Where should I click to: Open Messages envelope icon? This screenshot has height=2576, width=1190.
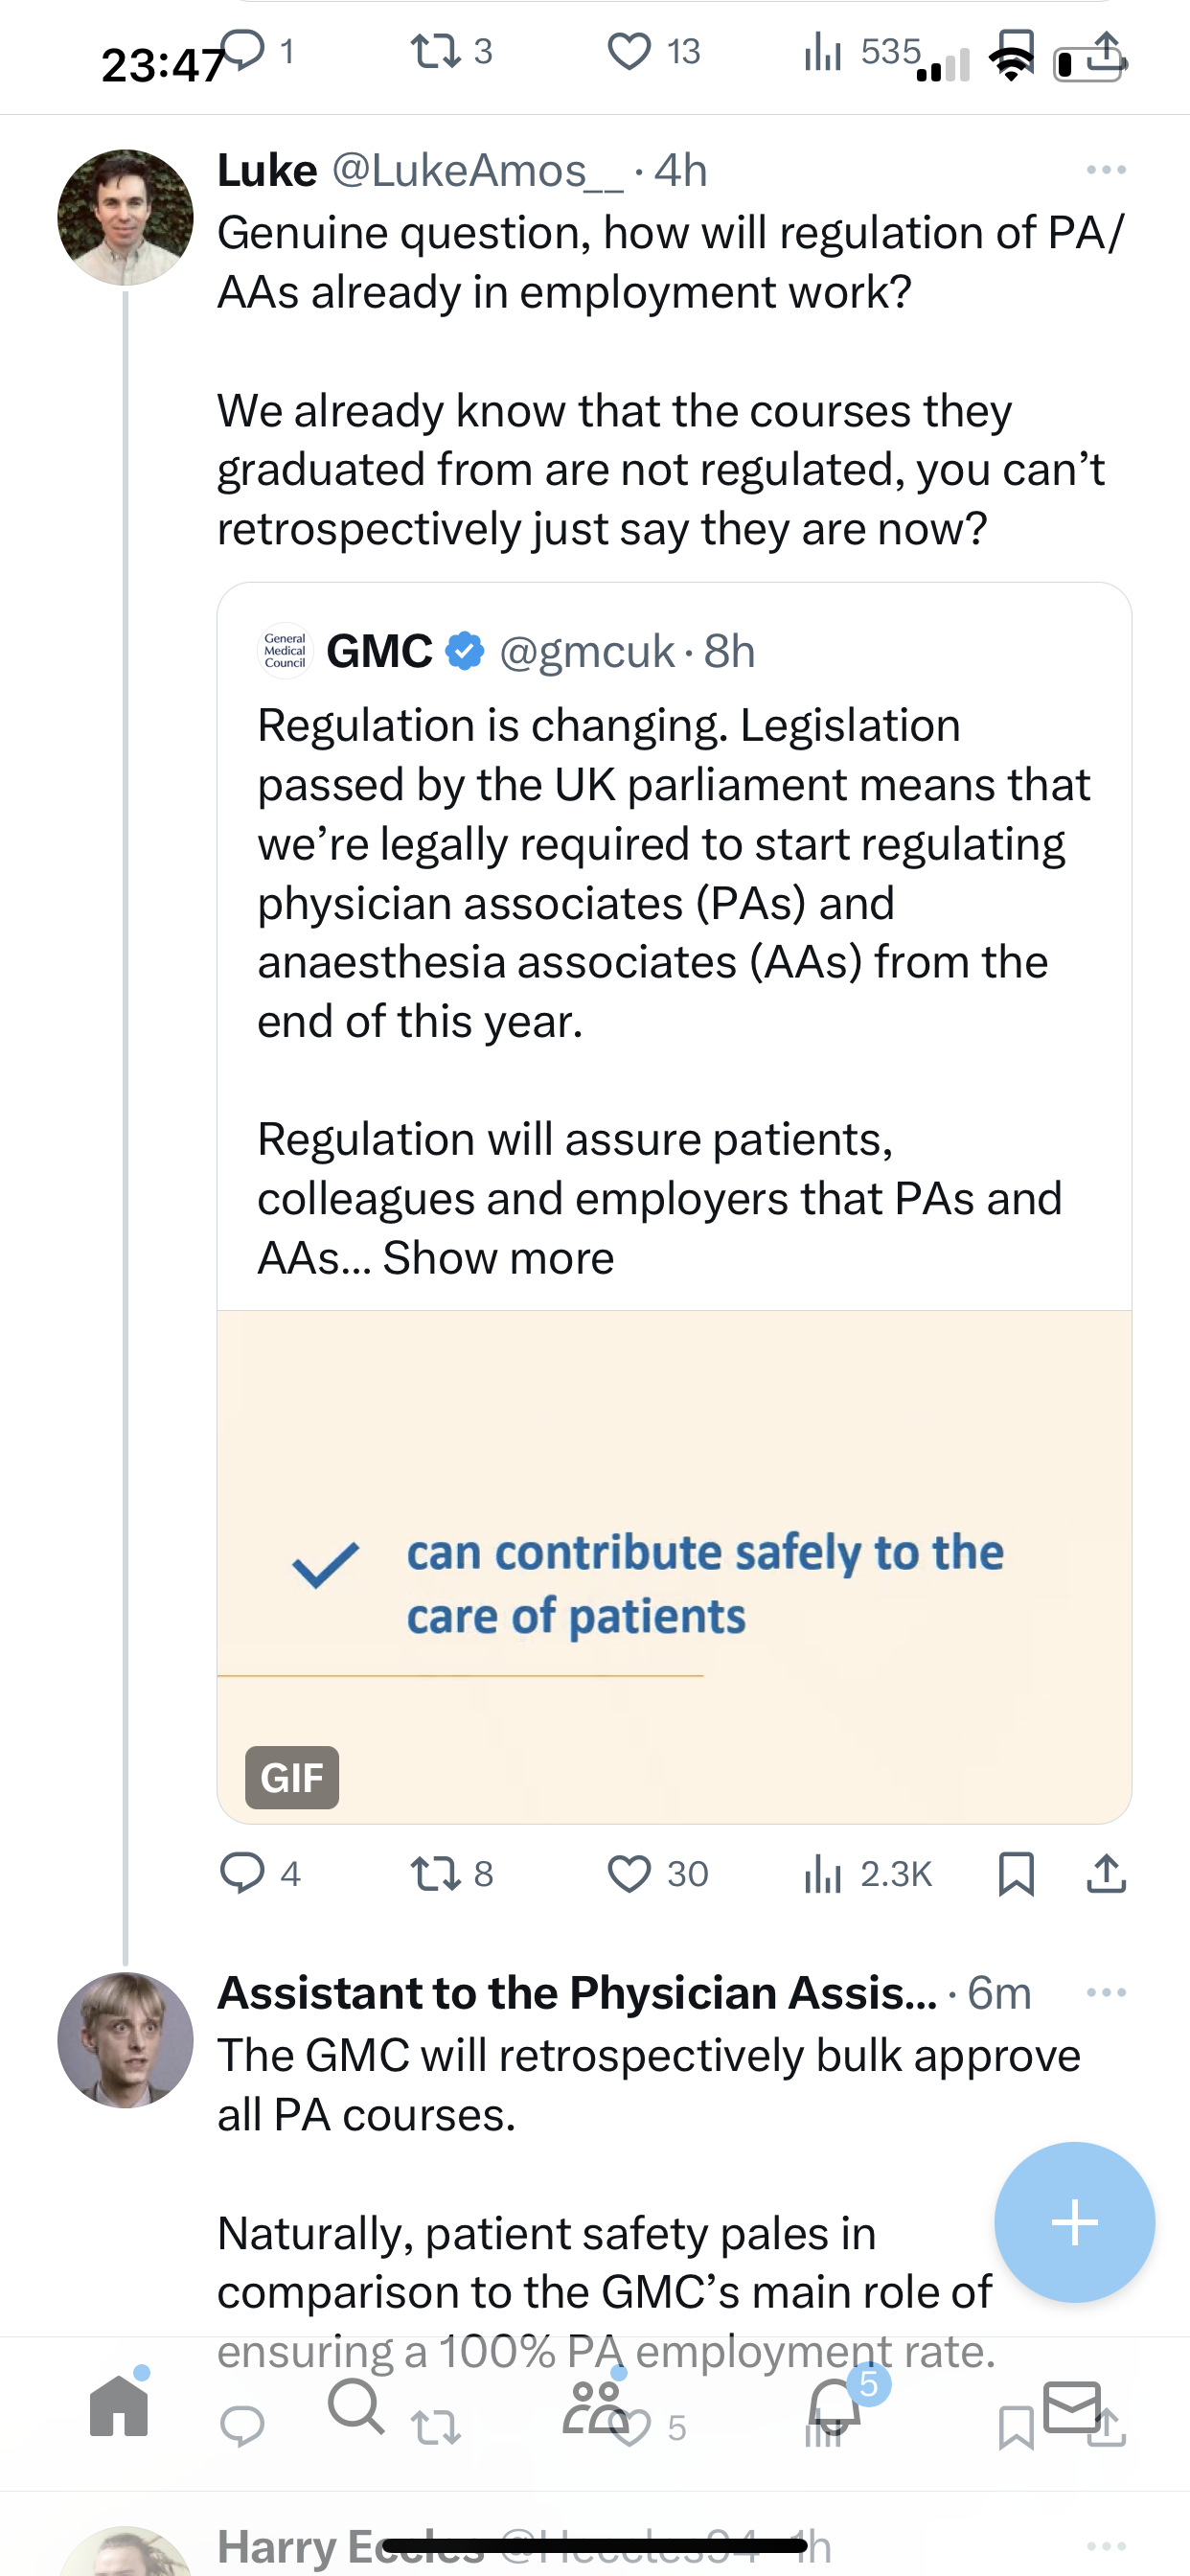[1073, 2405]
